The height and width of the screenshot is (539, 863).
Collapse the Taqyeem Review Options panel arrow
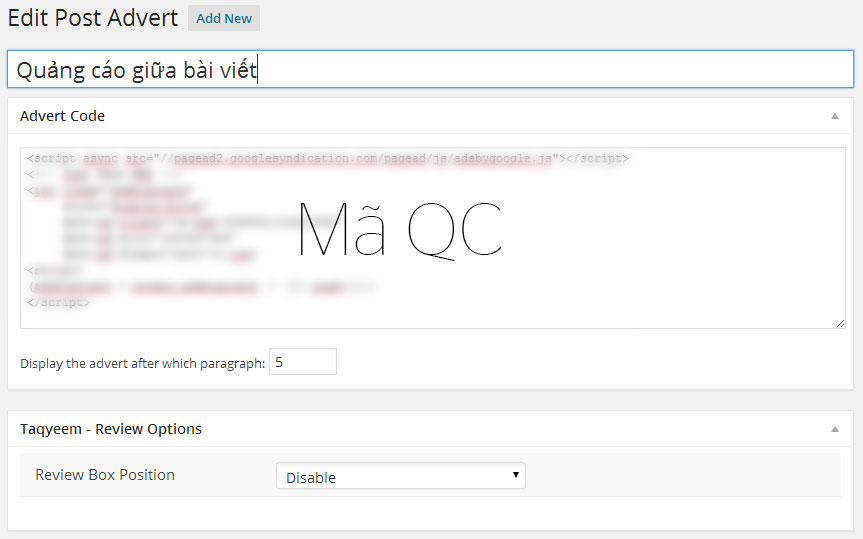(835, 429)
